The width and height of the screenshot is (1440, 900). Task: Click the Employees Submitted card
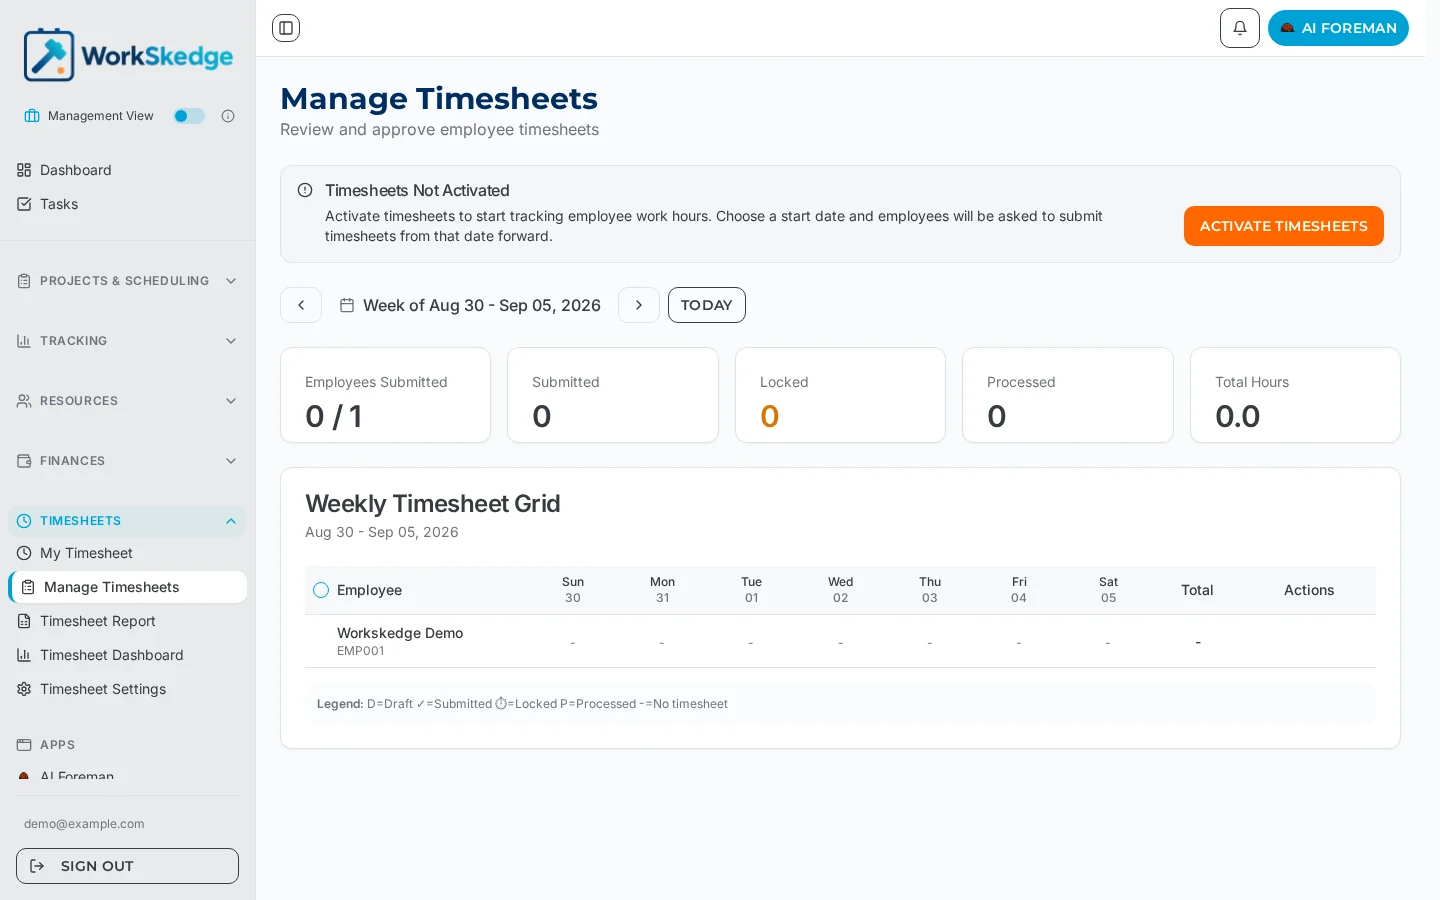pos(386,395)
